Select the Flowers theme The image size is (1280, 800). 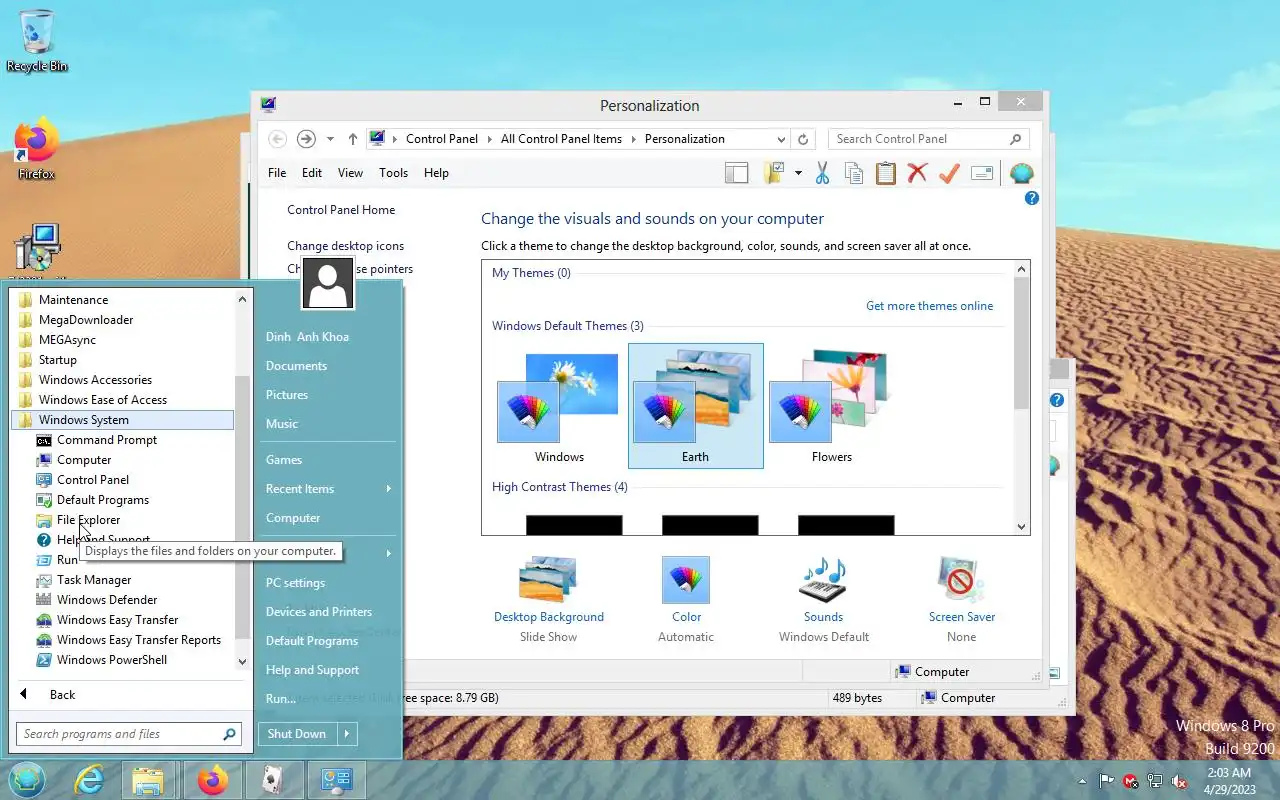click(x=832, y=406)
